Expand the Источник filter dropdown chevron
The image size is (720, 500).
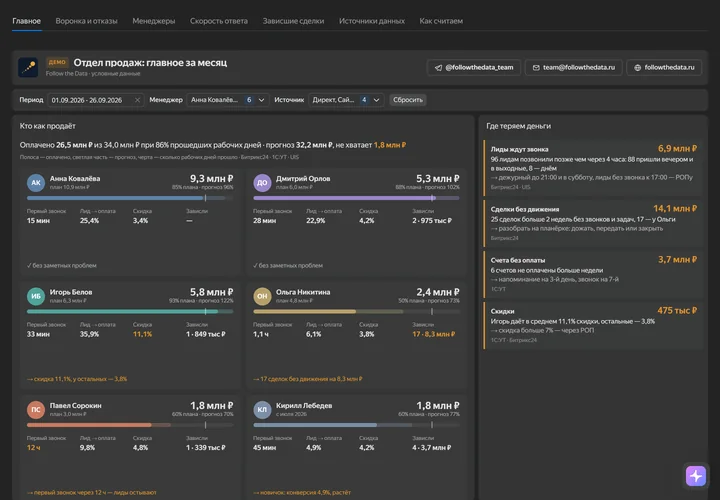[x=377, y=100]
